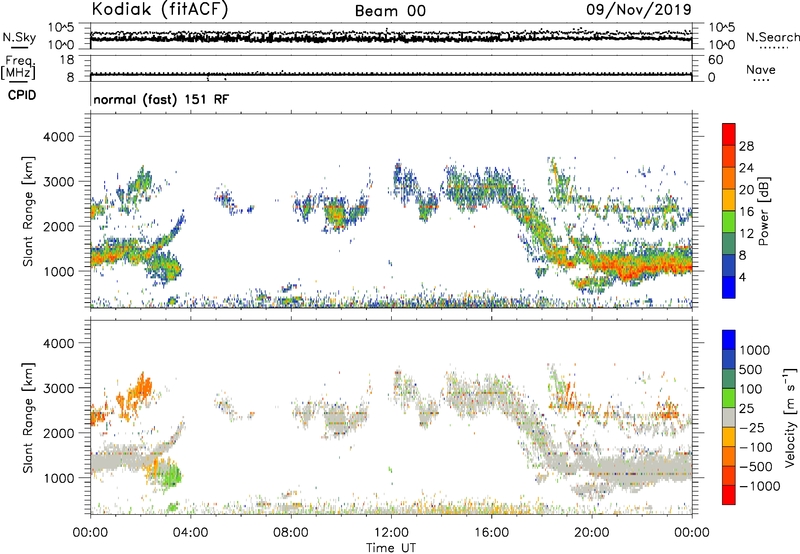Click the "Velocity [m s⁻¹]" color bar title
The height and width of the screenshot is (554, 800).
click(790, 417)
